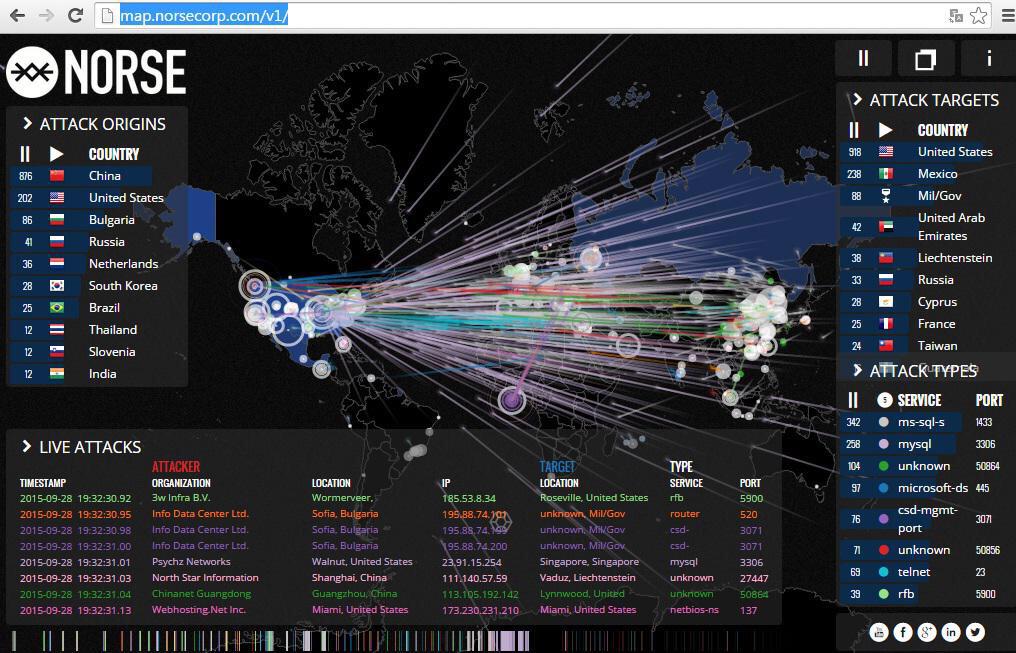Image resolution: width=1016 pixels, height=653 pixels.
Task: Pause the Attack Types list
Action: click(853, 400)
